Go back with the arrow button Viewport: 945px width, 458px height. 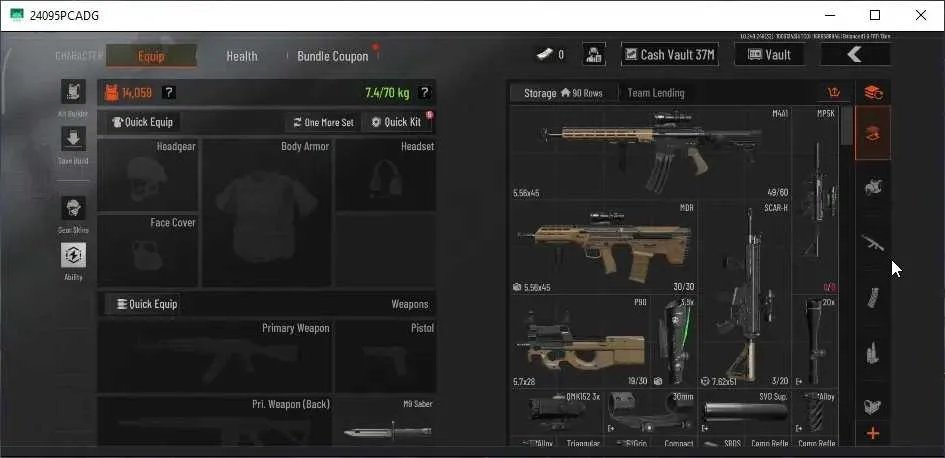click(x=855, y=55)
